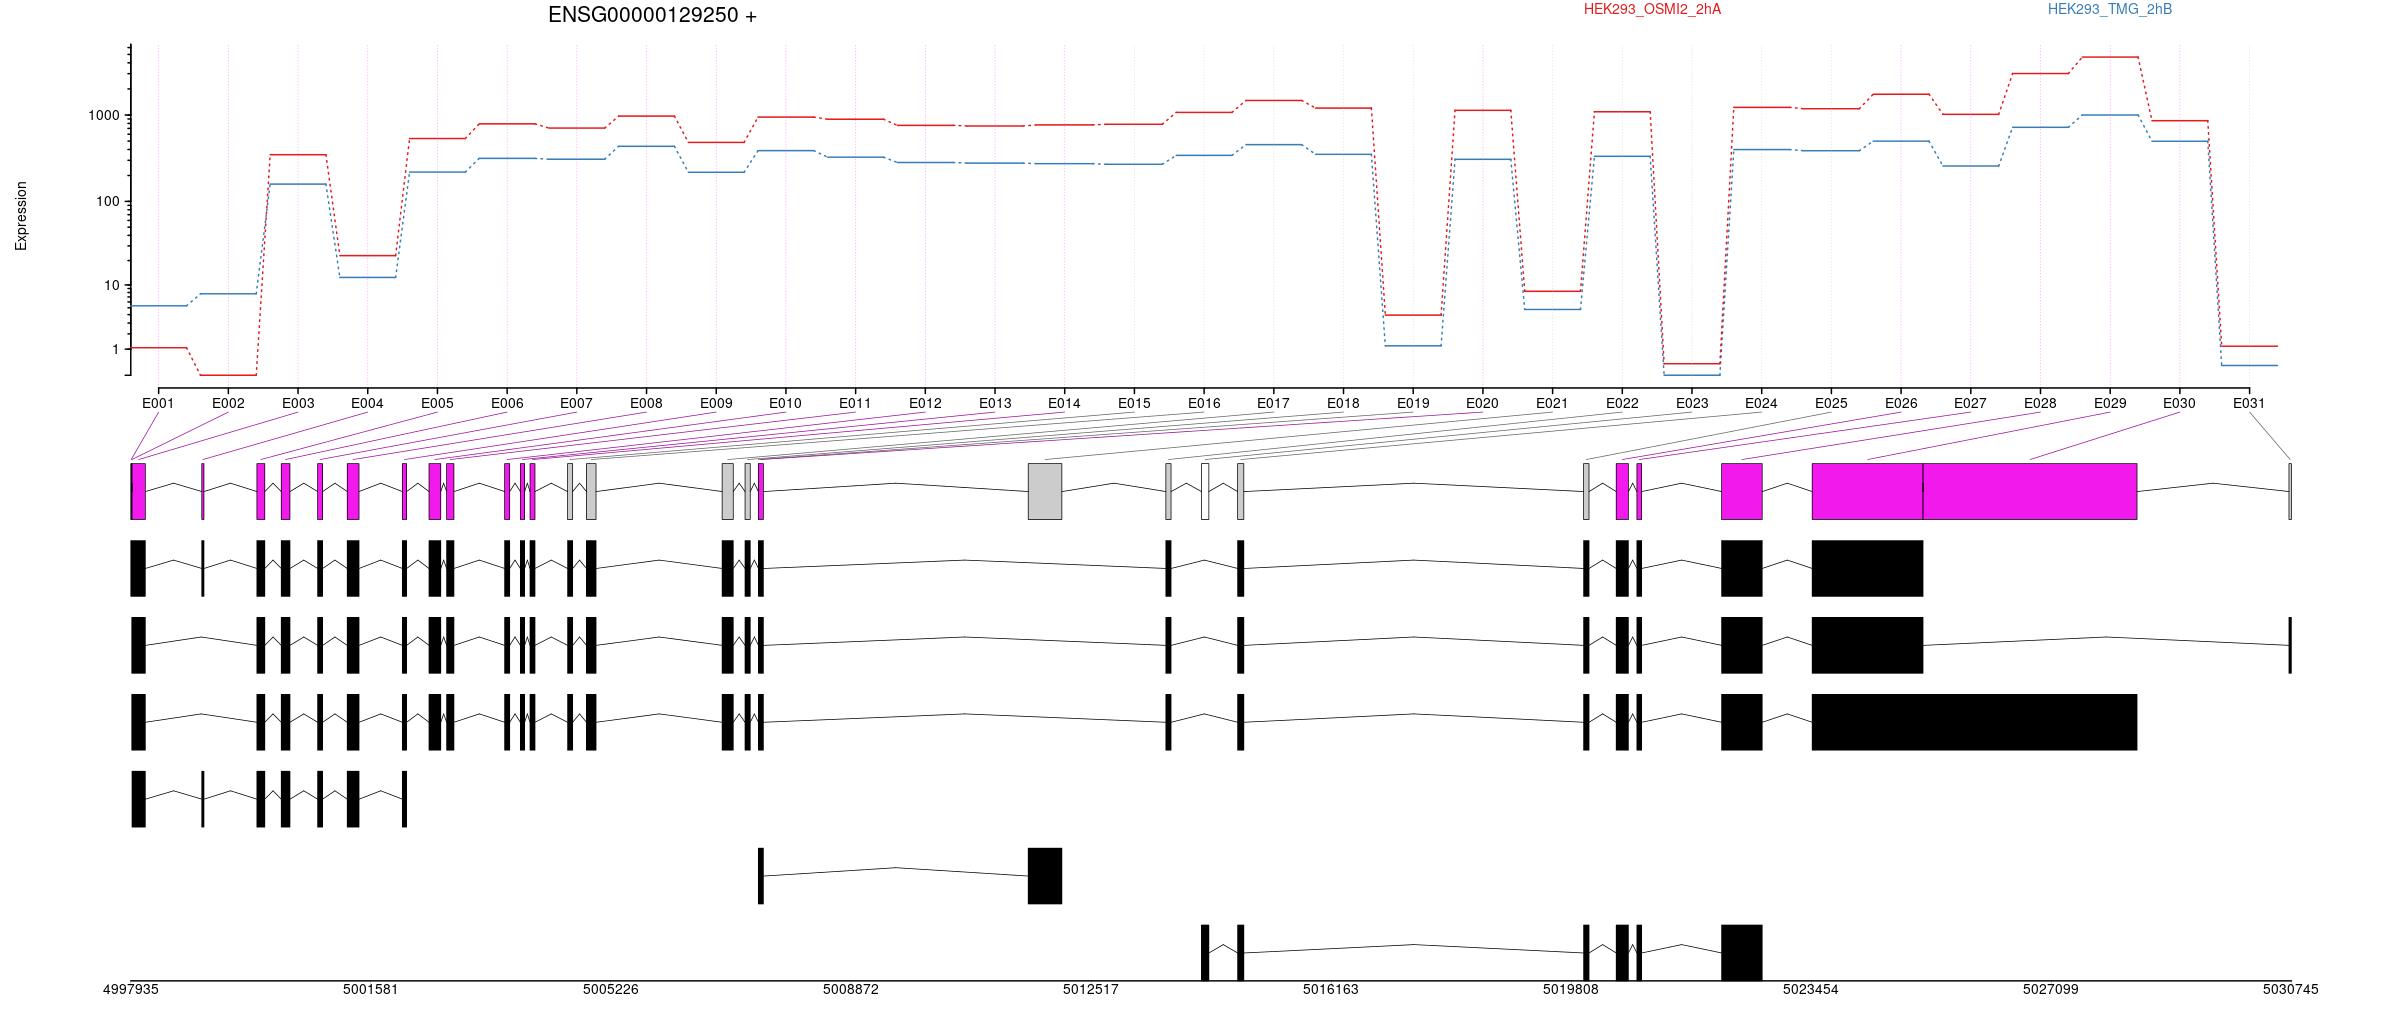Select exon label E018
Viewport: 2400px width, 1010px height.
[x=1343, y=404]
